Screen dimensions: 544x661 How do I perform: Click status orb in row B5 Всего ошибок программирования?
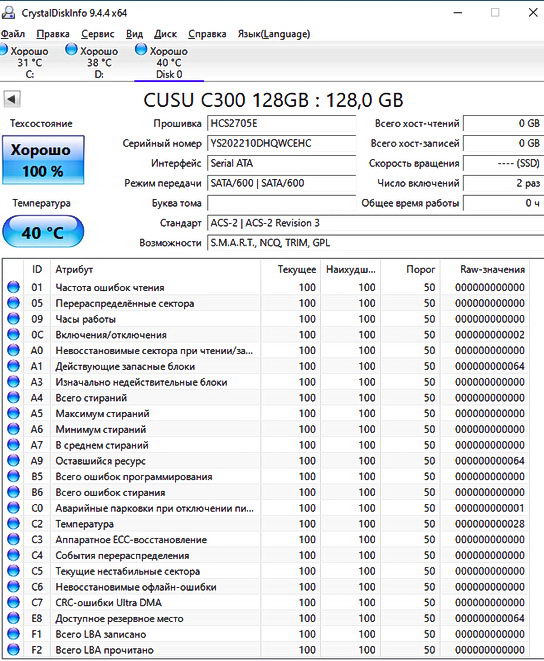click(13, 476)
